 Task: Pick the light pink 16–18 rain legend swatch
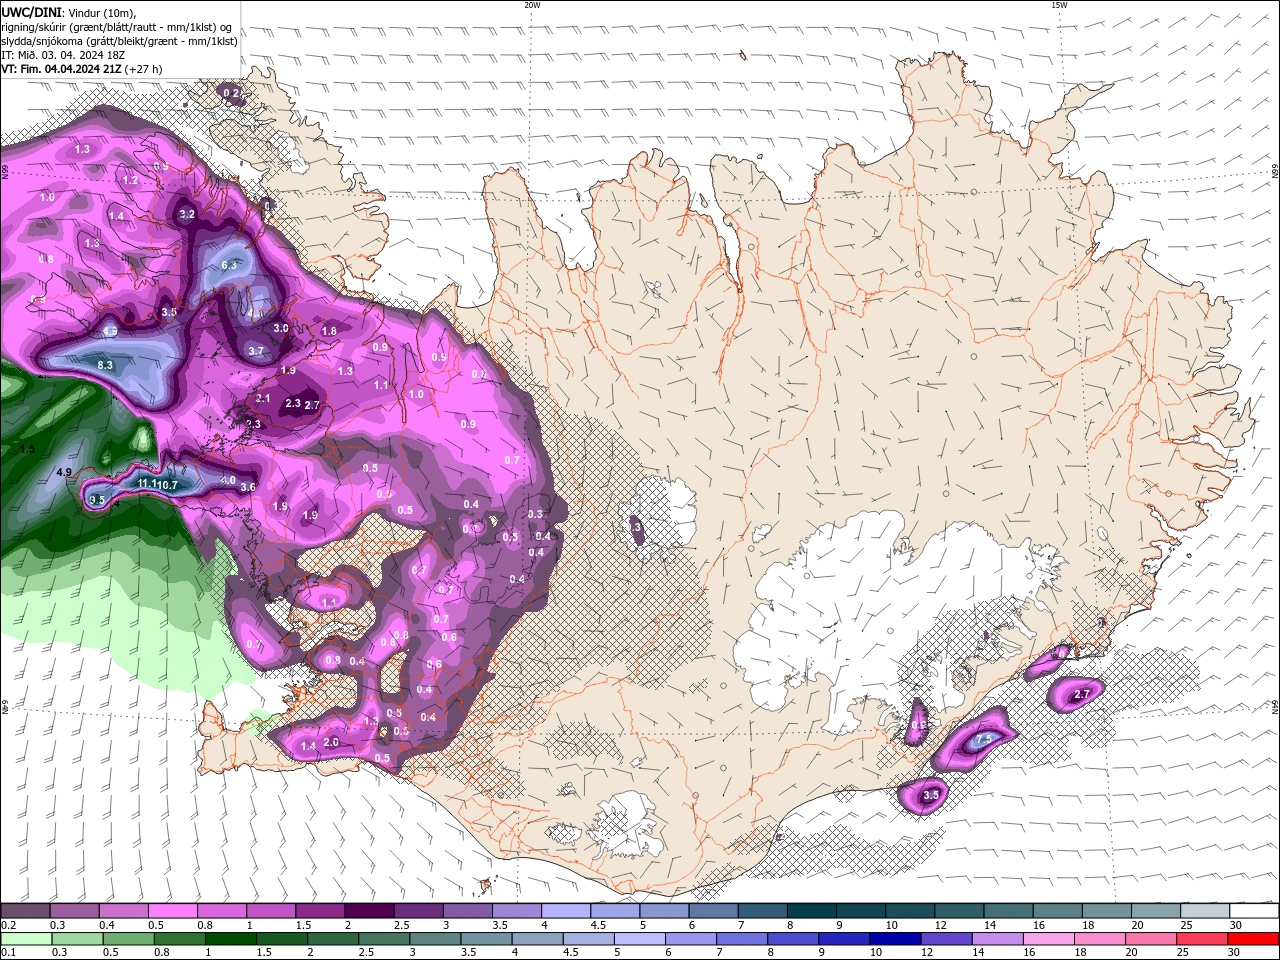coord(1051,939)
